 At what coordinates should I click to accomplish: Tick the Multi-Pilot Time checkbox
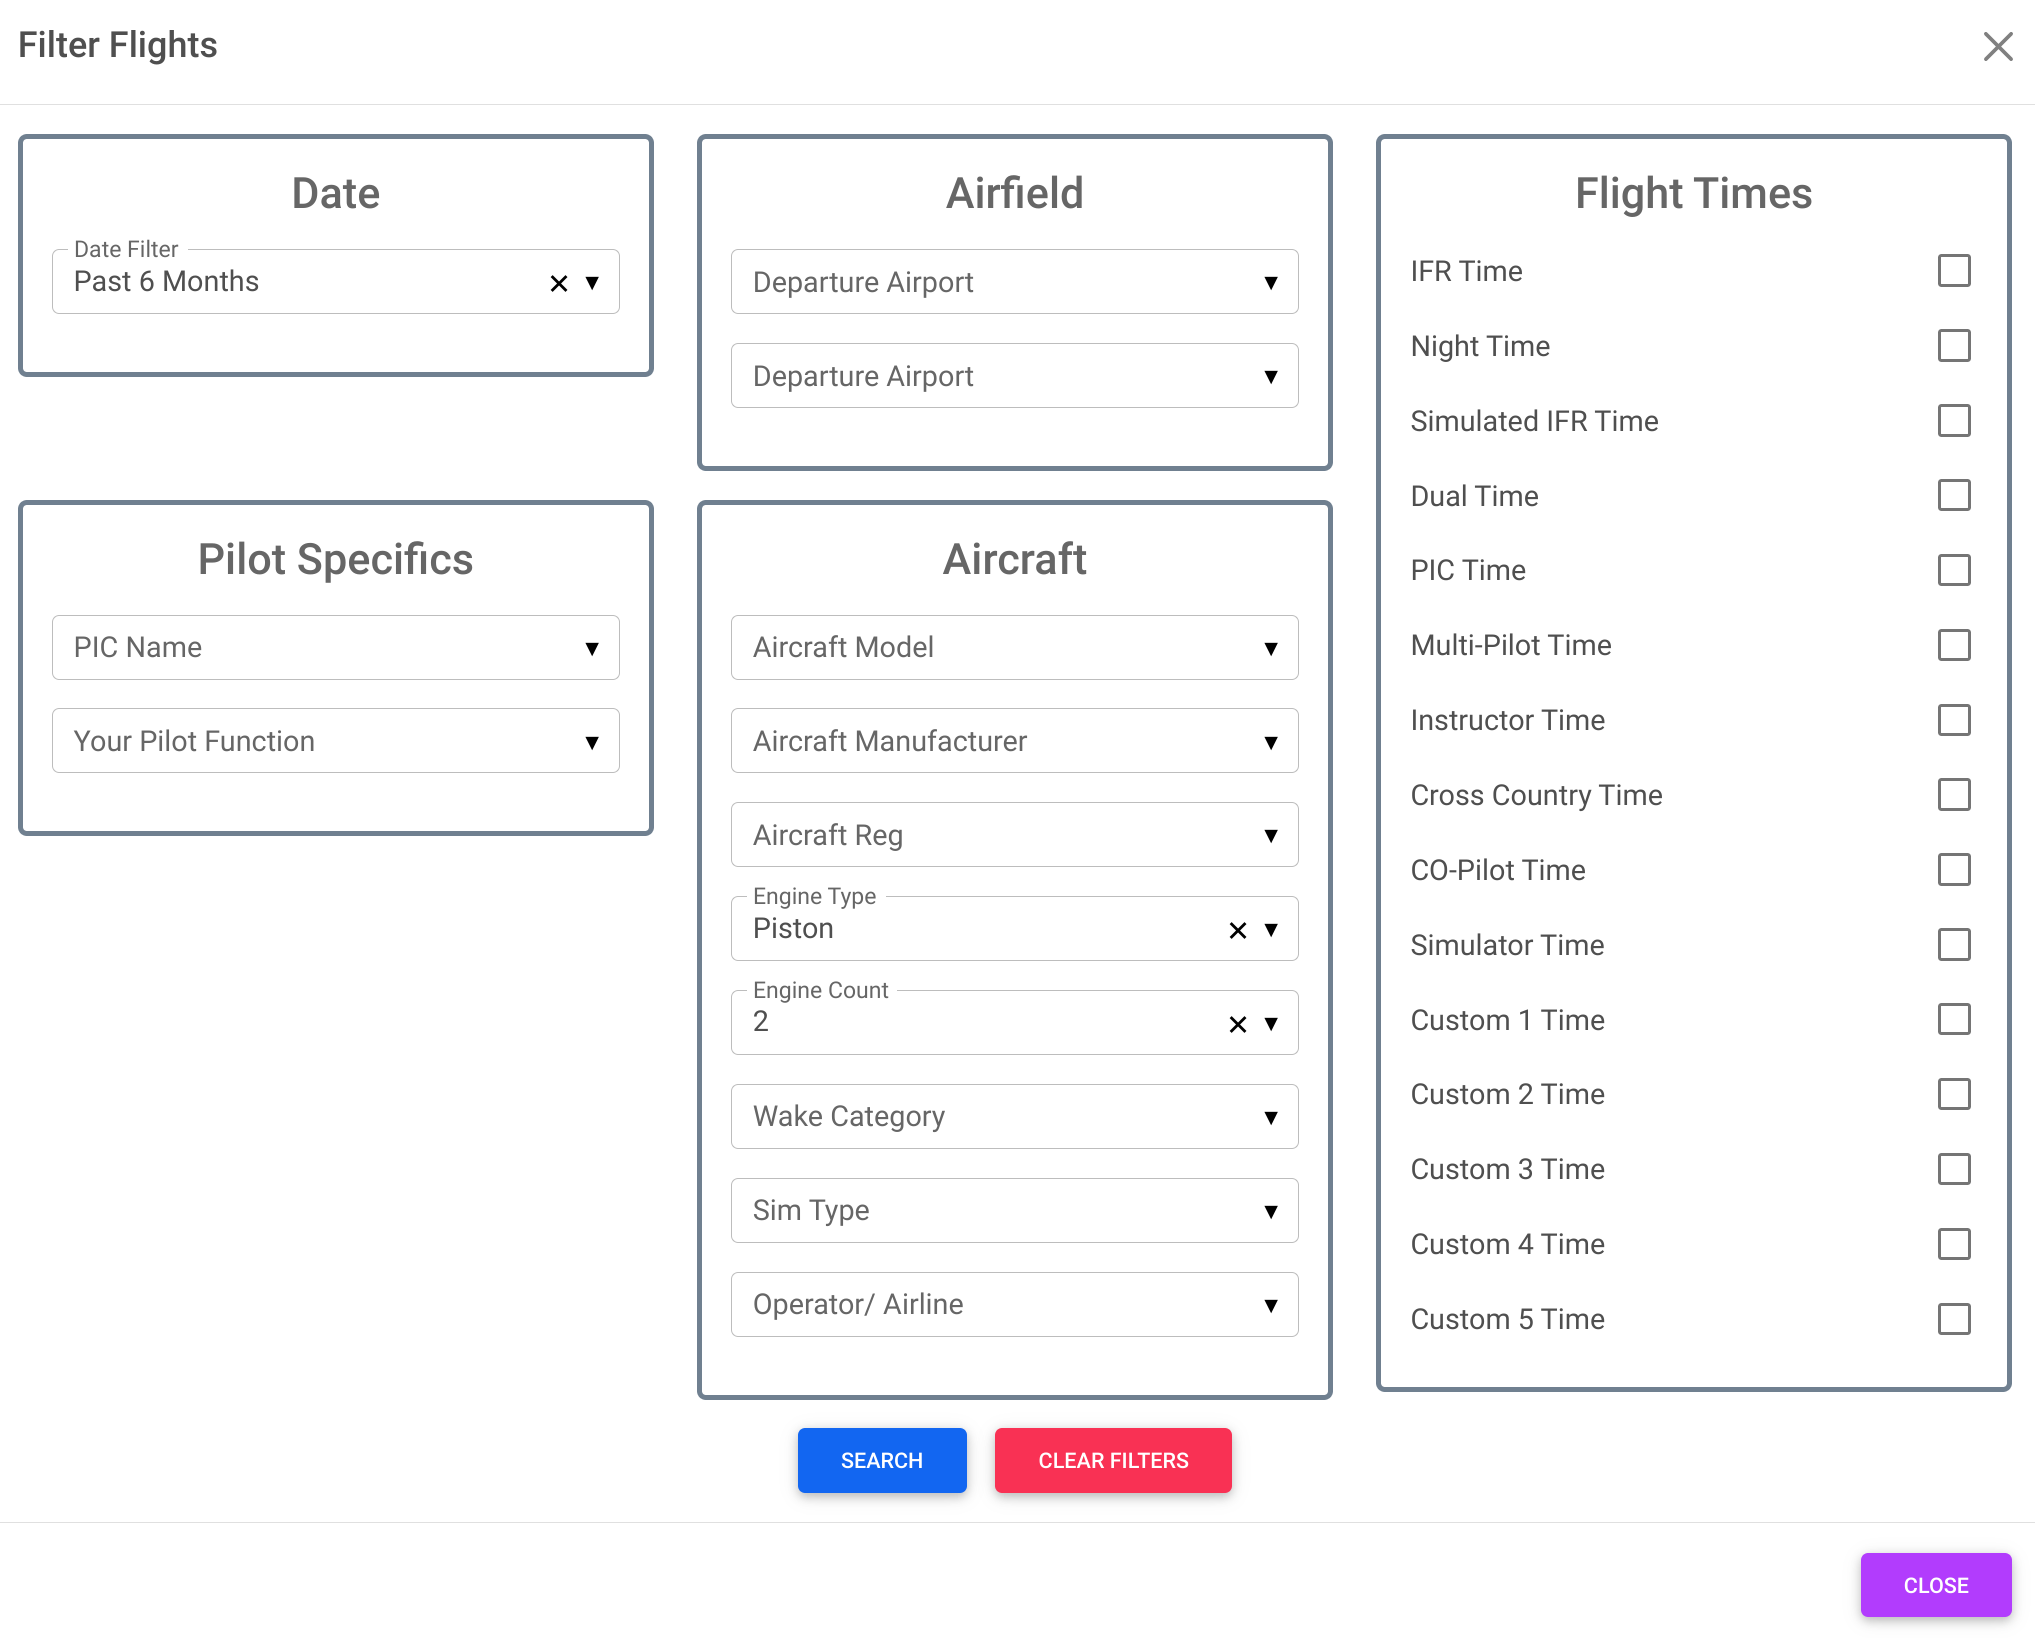tap(1954, 645)
